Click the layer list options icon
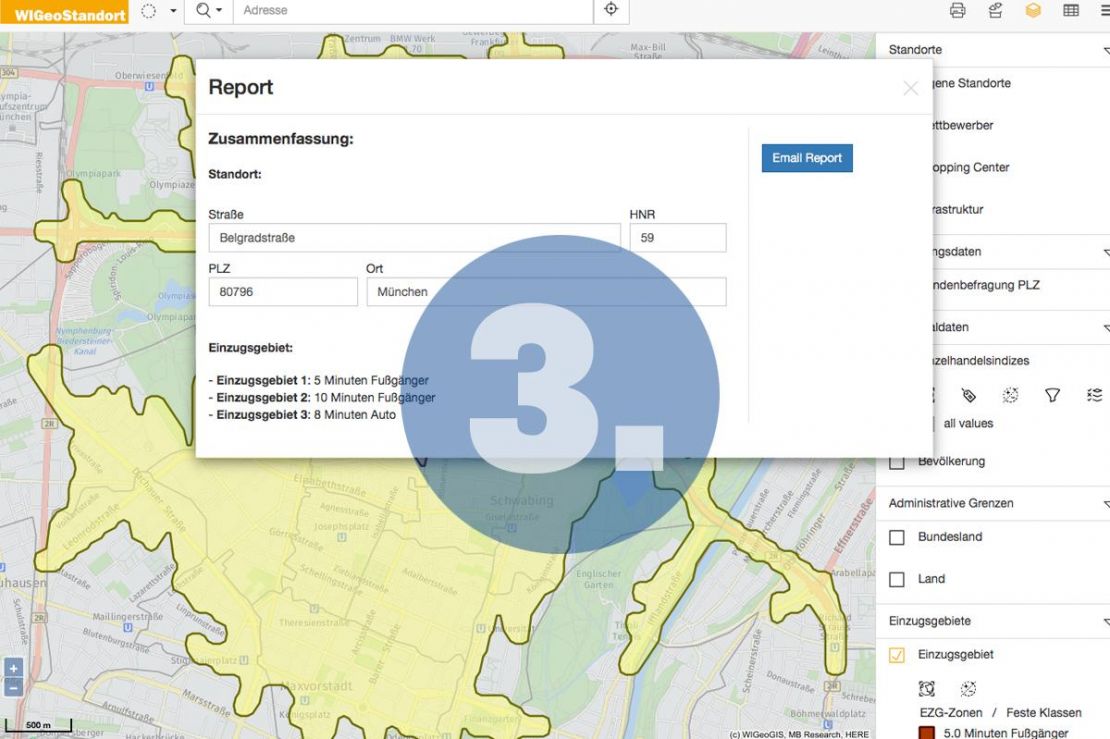1110x739 pixels. 1094,395
